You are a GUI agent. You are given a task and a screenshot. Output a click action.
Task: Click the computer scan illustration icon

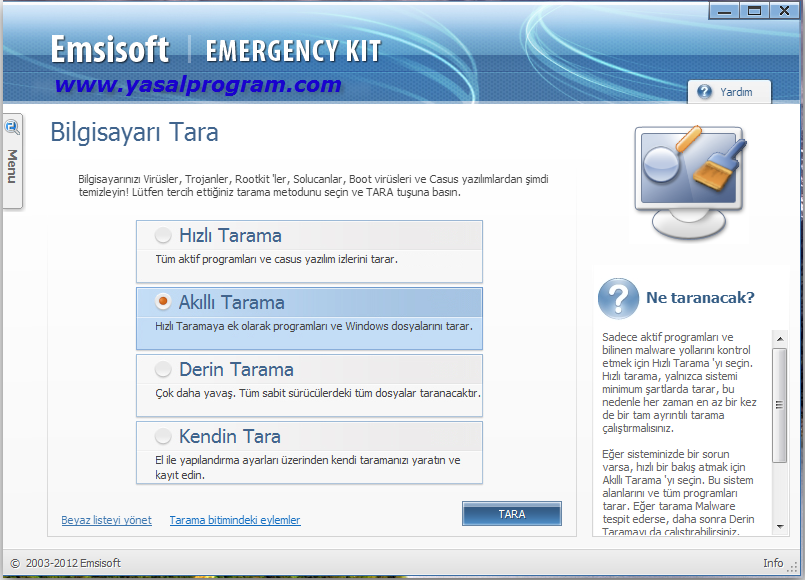(x=691, y=180)
